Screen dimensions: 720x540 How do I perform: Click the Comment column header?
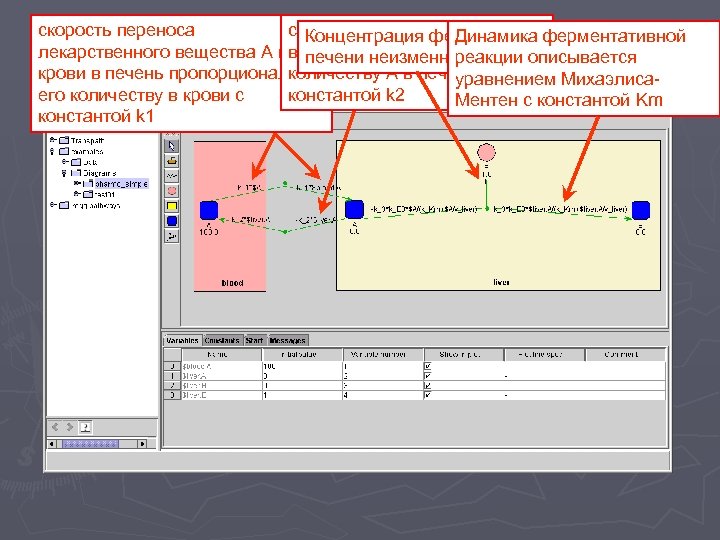coord(625,354)
